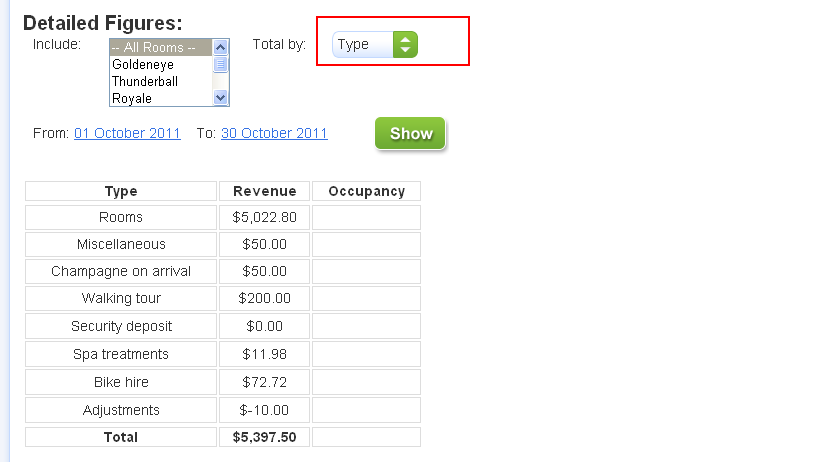Viewport: 822px width, 462px height.
Task: Click the Adjustments revenue value
Action: [x=264, y=410]
